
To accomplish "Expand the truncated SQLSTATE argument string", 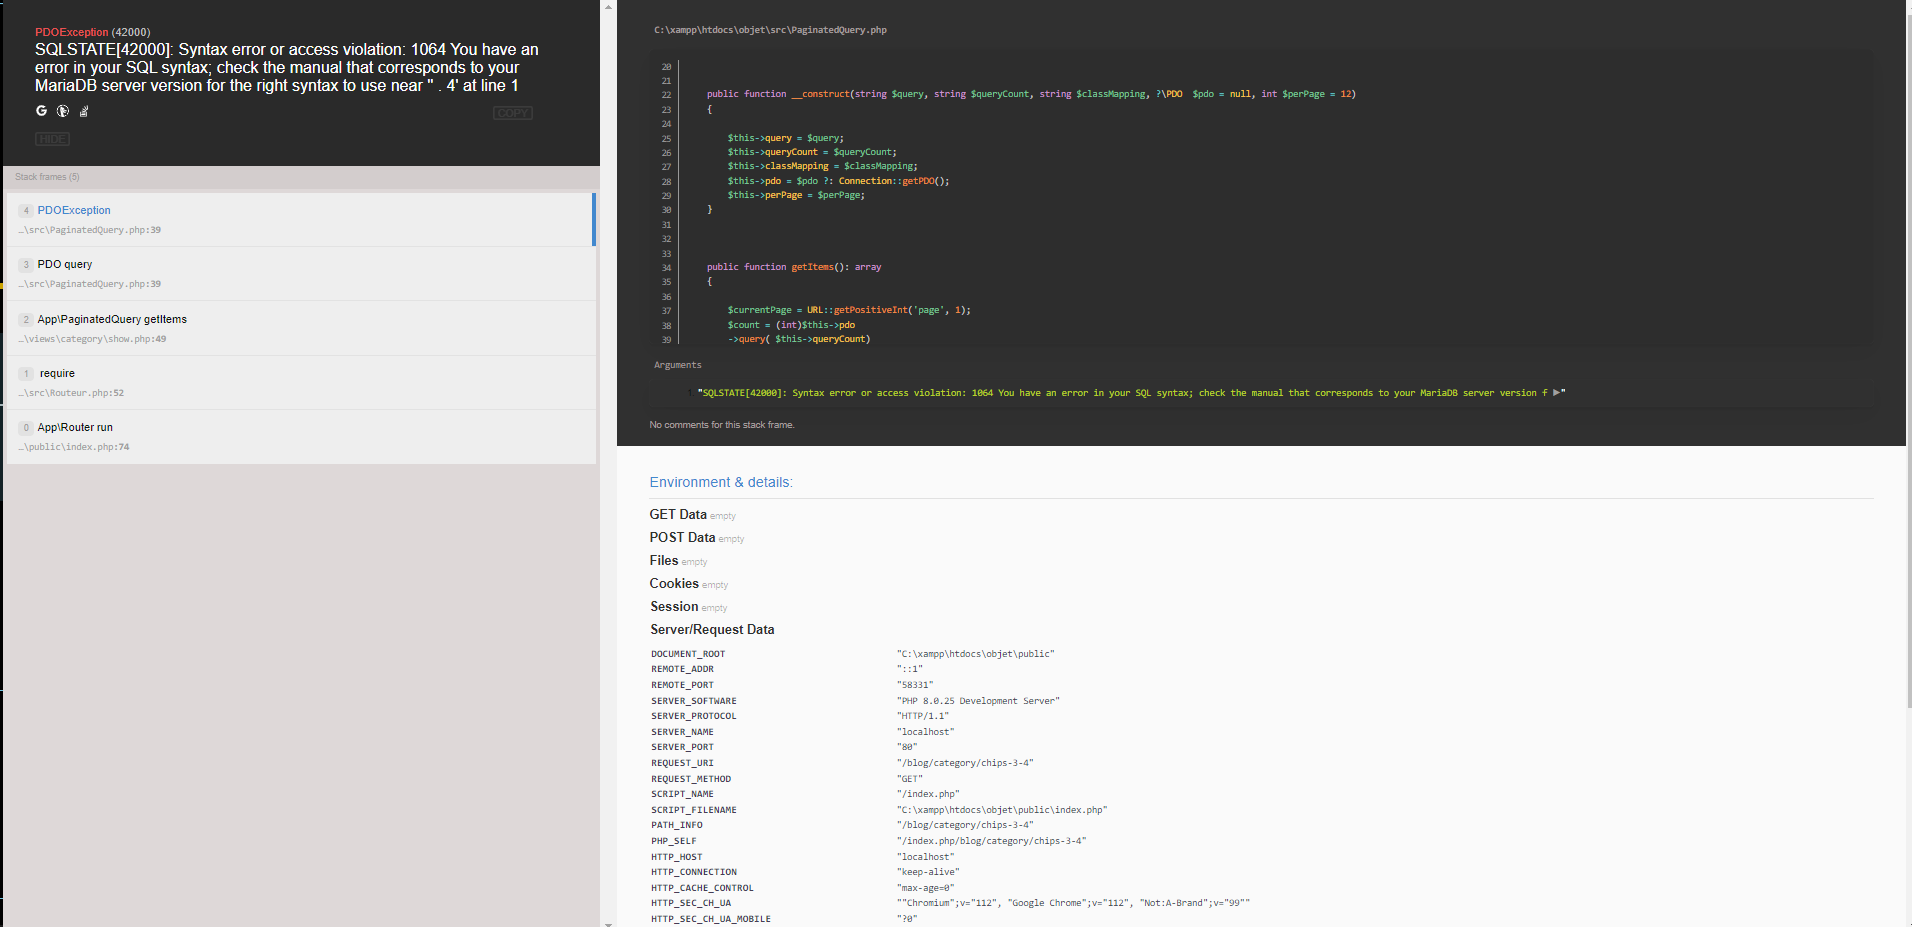I will pyautogui.click(x=1556, y=393).
